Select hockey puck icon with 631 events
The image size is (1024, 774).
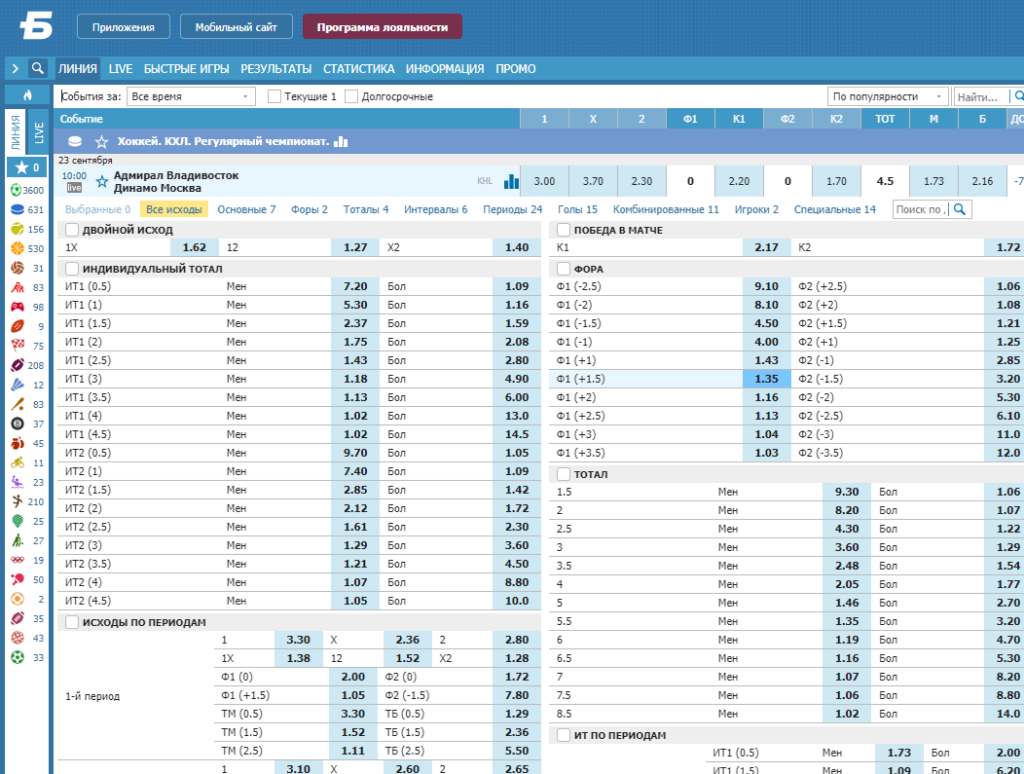17,210
